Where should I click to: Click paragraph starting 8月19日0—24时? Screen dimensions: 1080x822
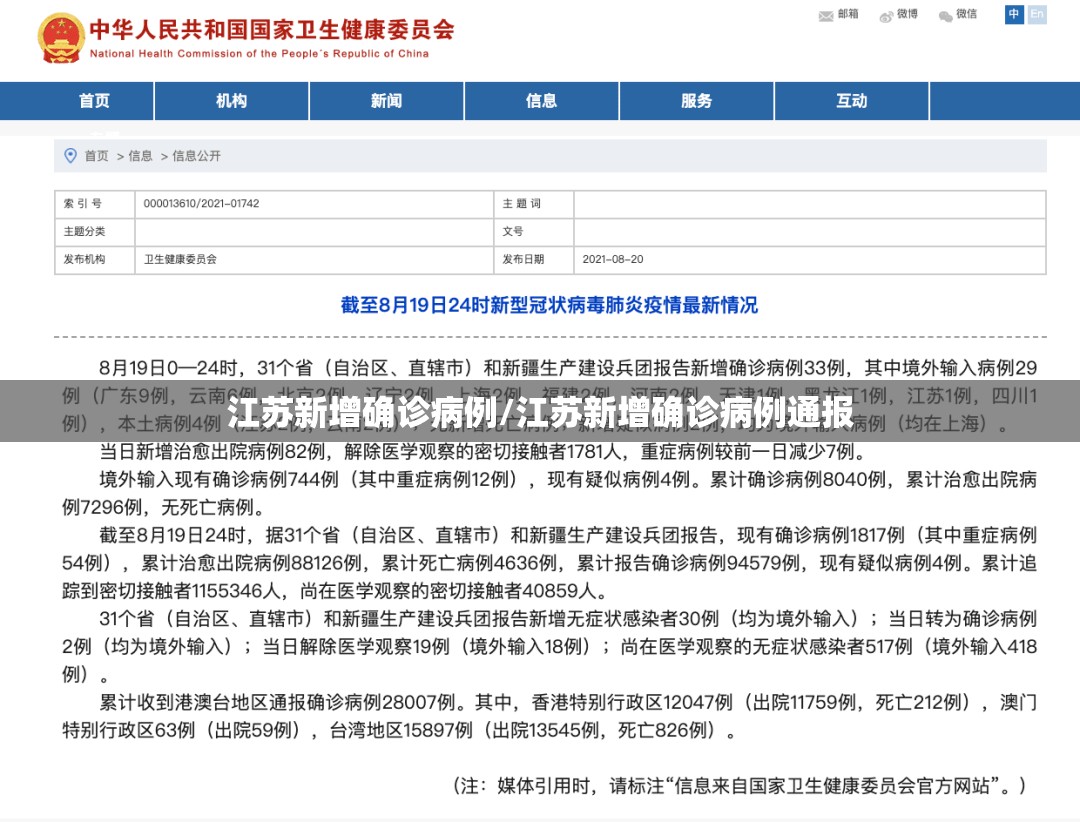pos(549,395)
